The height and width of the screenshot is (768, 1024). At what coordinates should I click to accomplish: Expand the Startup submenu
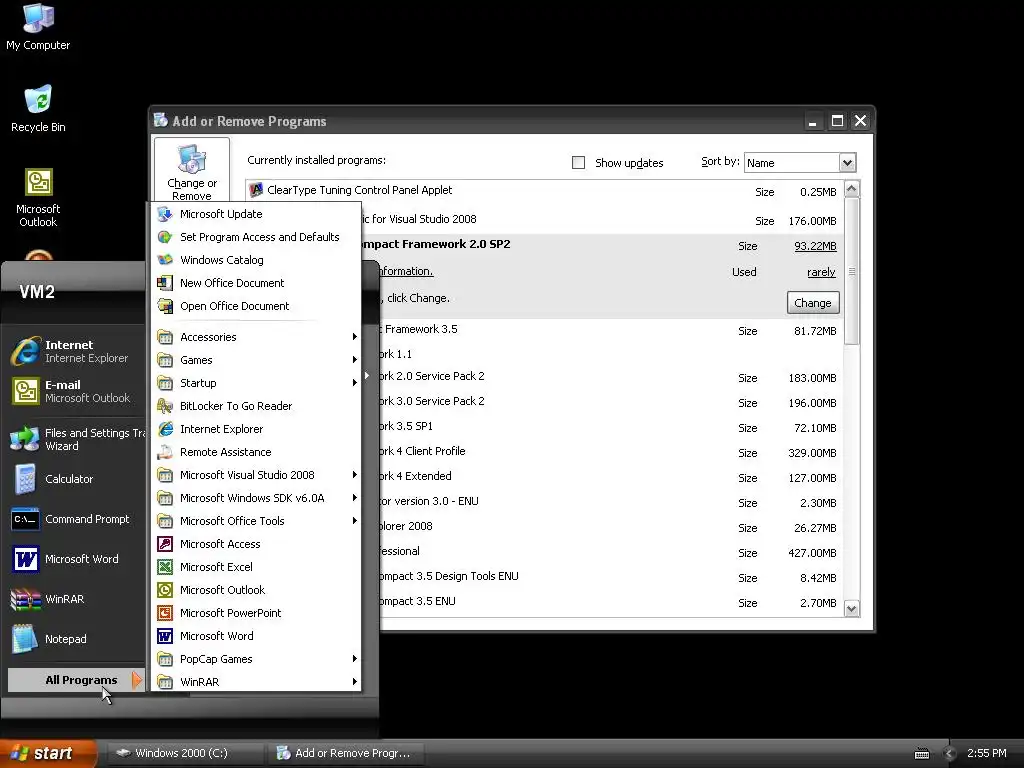[x=255, y=383]
